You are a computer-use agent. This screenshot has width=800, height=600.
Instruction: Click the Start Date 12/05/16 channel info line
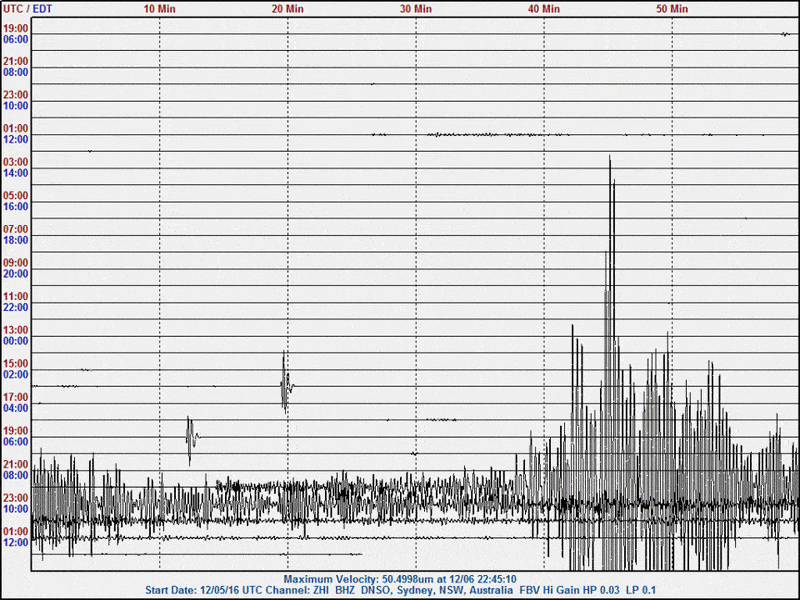[401, 590]
